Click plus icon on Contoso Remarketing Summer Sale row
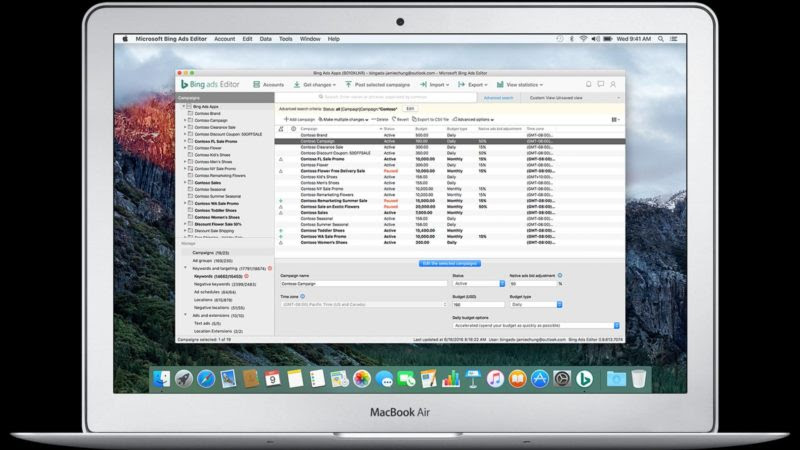This screenshot has width=800, height=450. click(281, 201)
